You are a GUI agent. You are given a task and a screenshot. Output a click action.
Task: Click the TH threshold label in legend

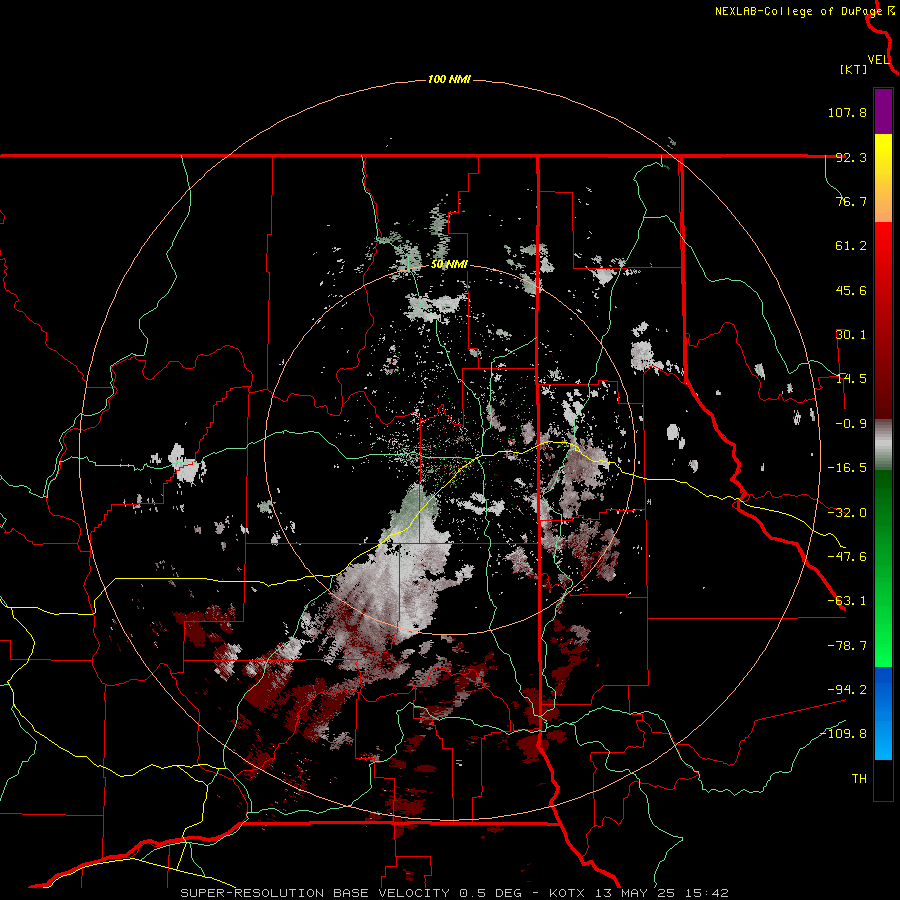coord(859,779)
